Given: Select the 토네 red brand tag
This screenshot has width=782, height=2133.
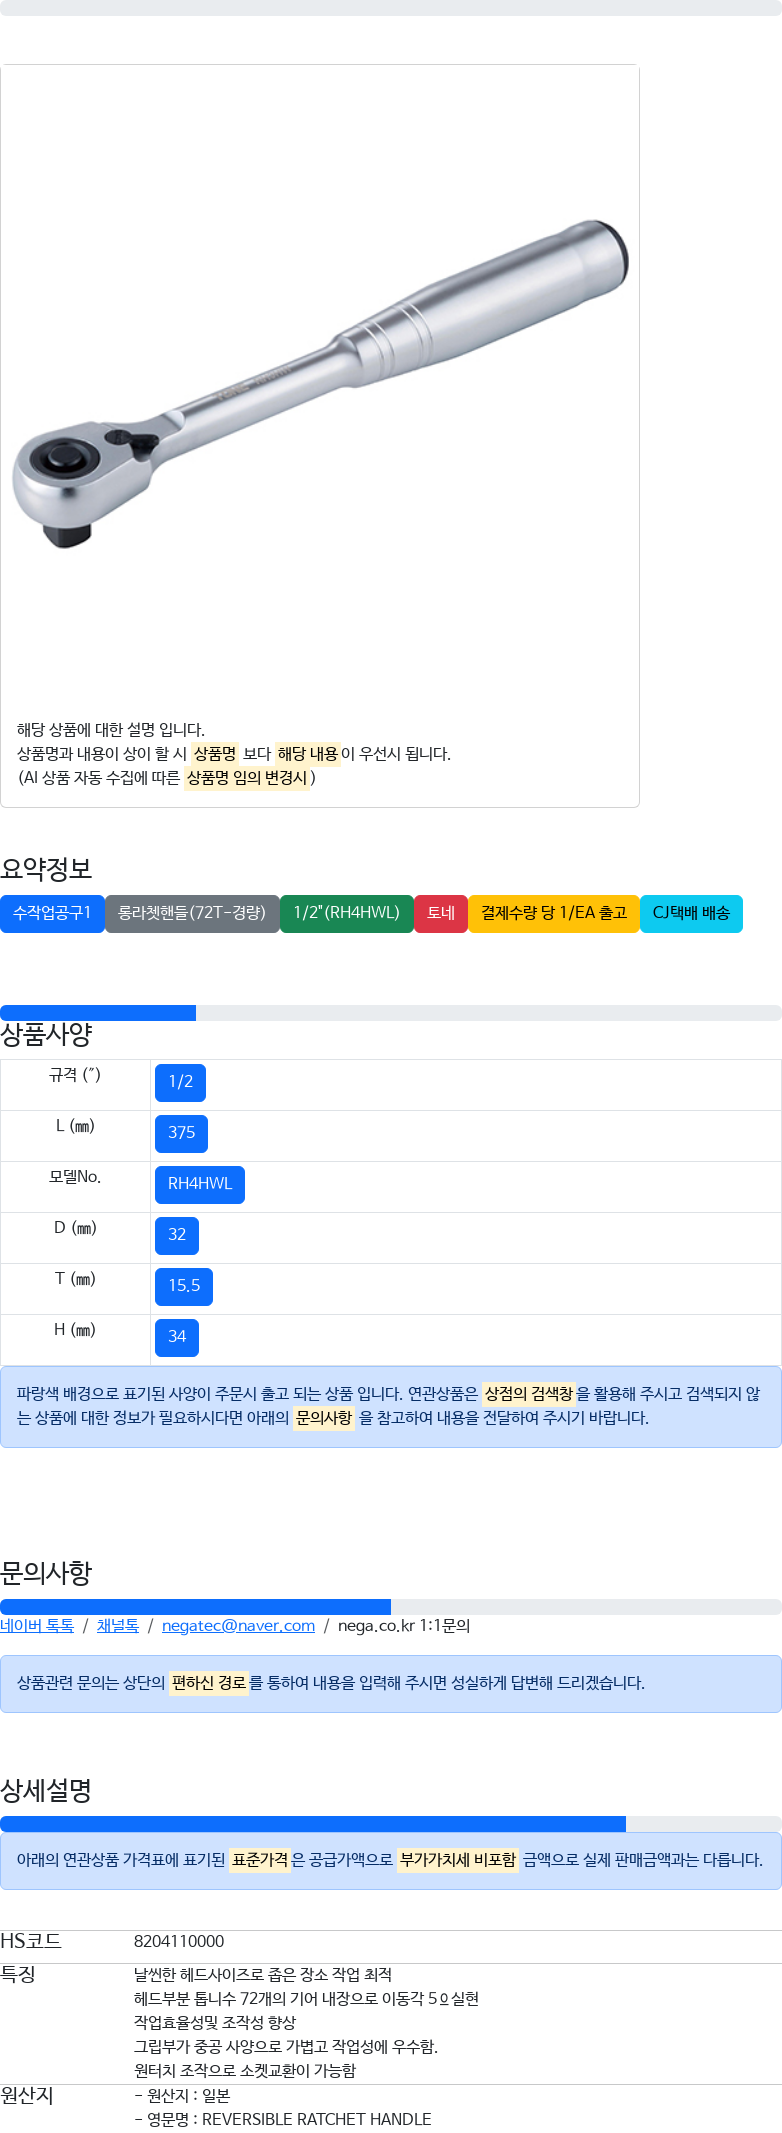Looking at the screenshot, I should click(x=441, y=913).
